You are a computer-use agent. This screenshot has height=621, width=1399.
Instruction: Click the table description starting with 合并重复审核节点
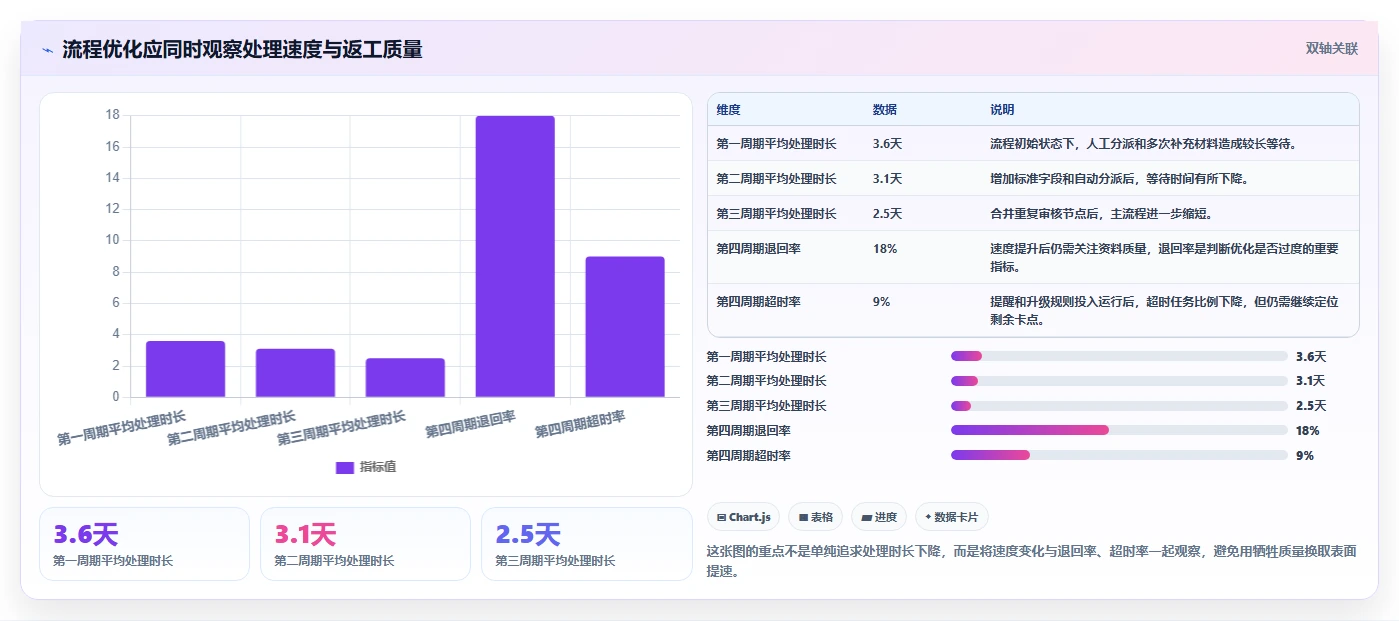coord(1101,214)
